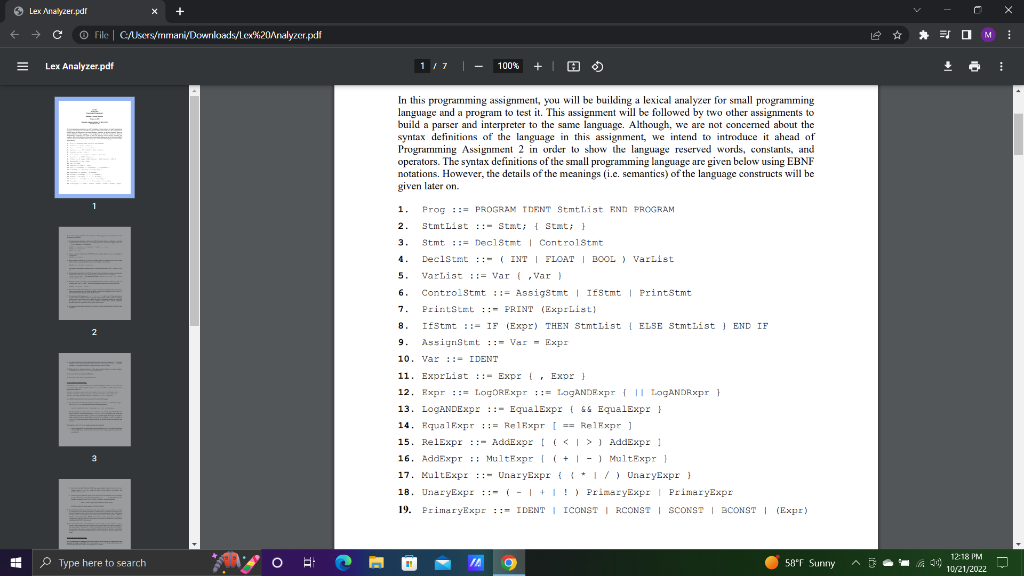The width and height of the screenshot is (1024, 576).
Task: Print the PDF document
Action: pos(974,66)
